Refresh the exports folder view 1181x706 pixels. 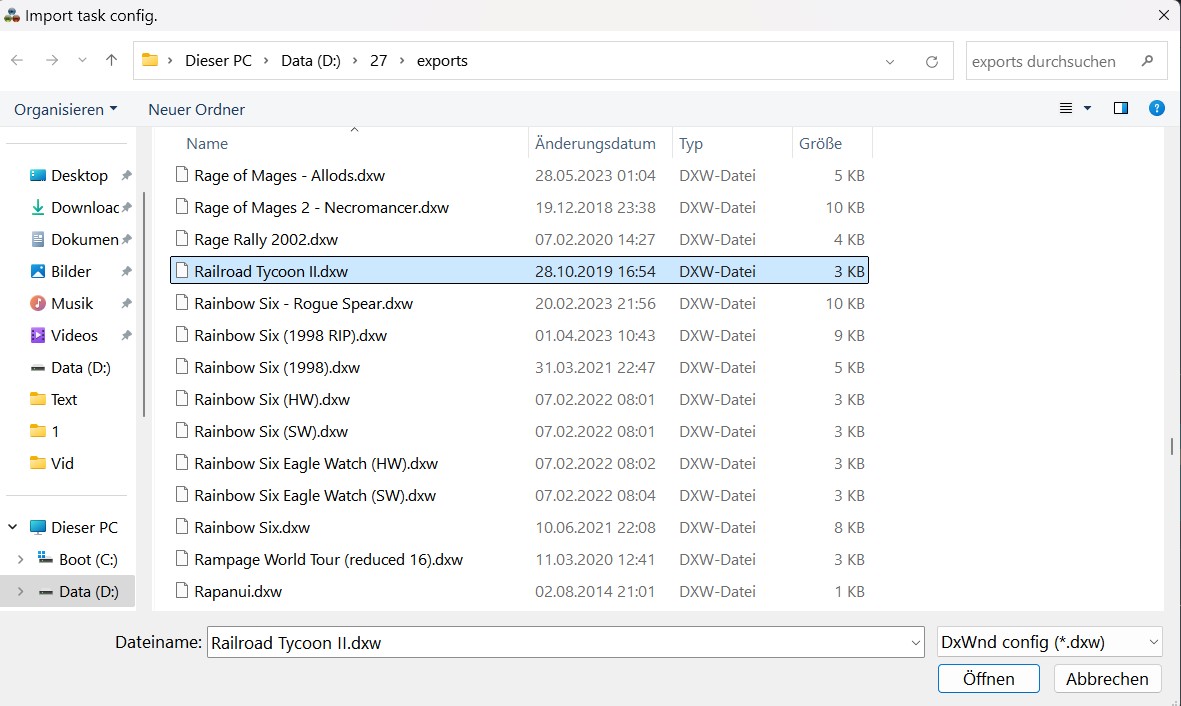click(932, 61)
